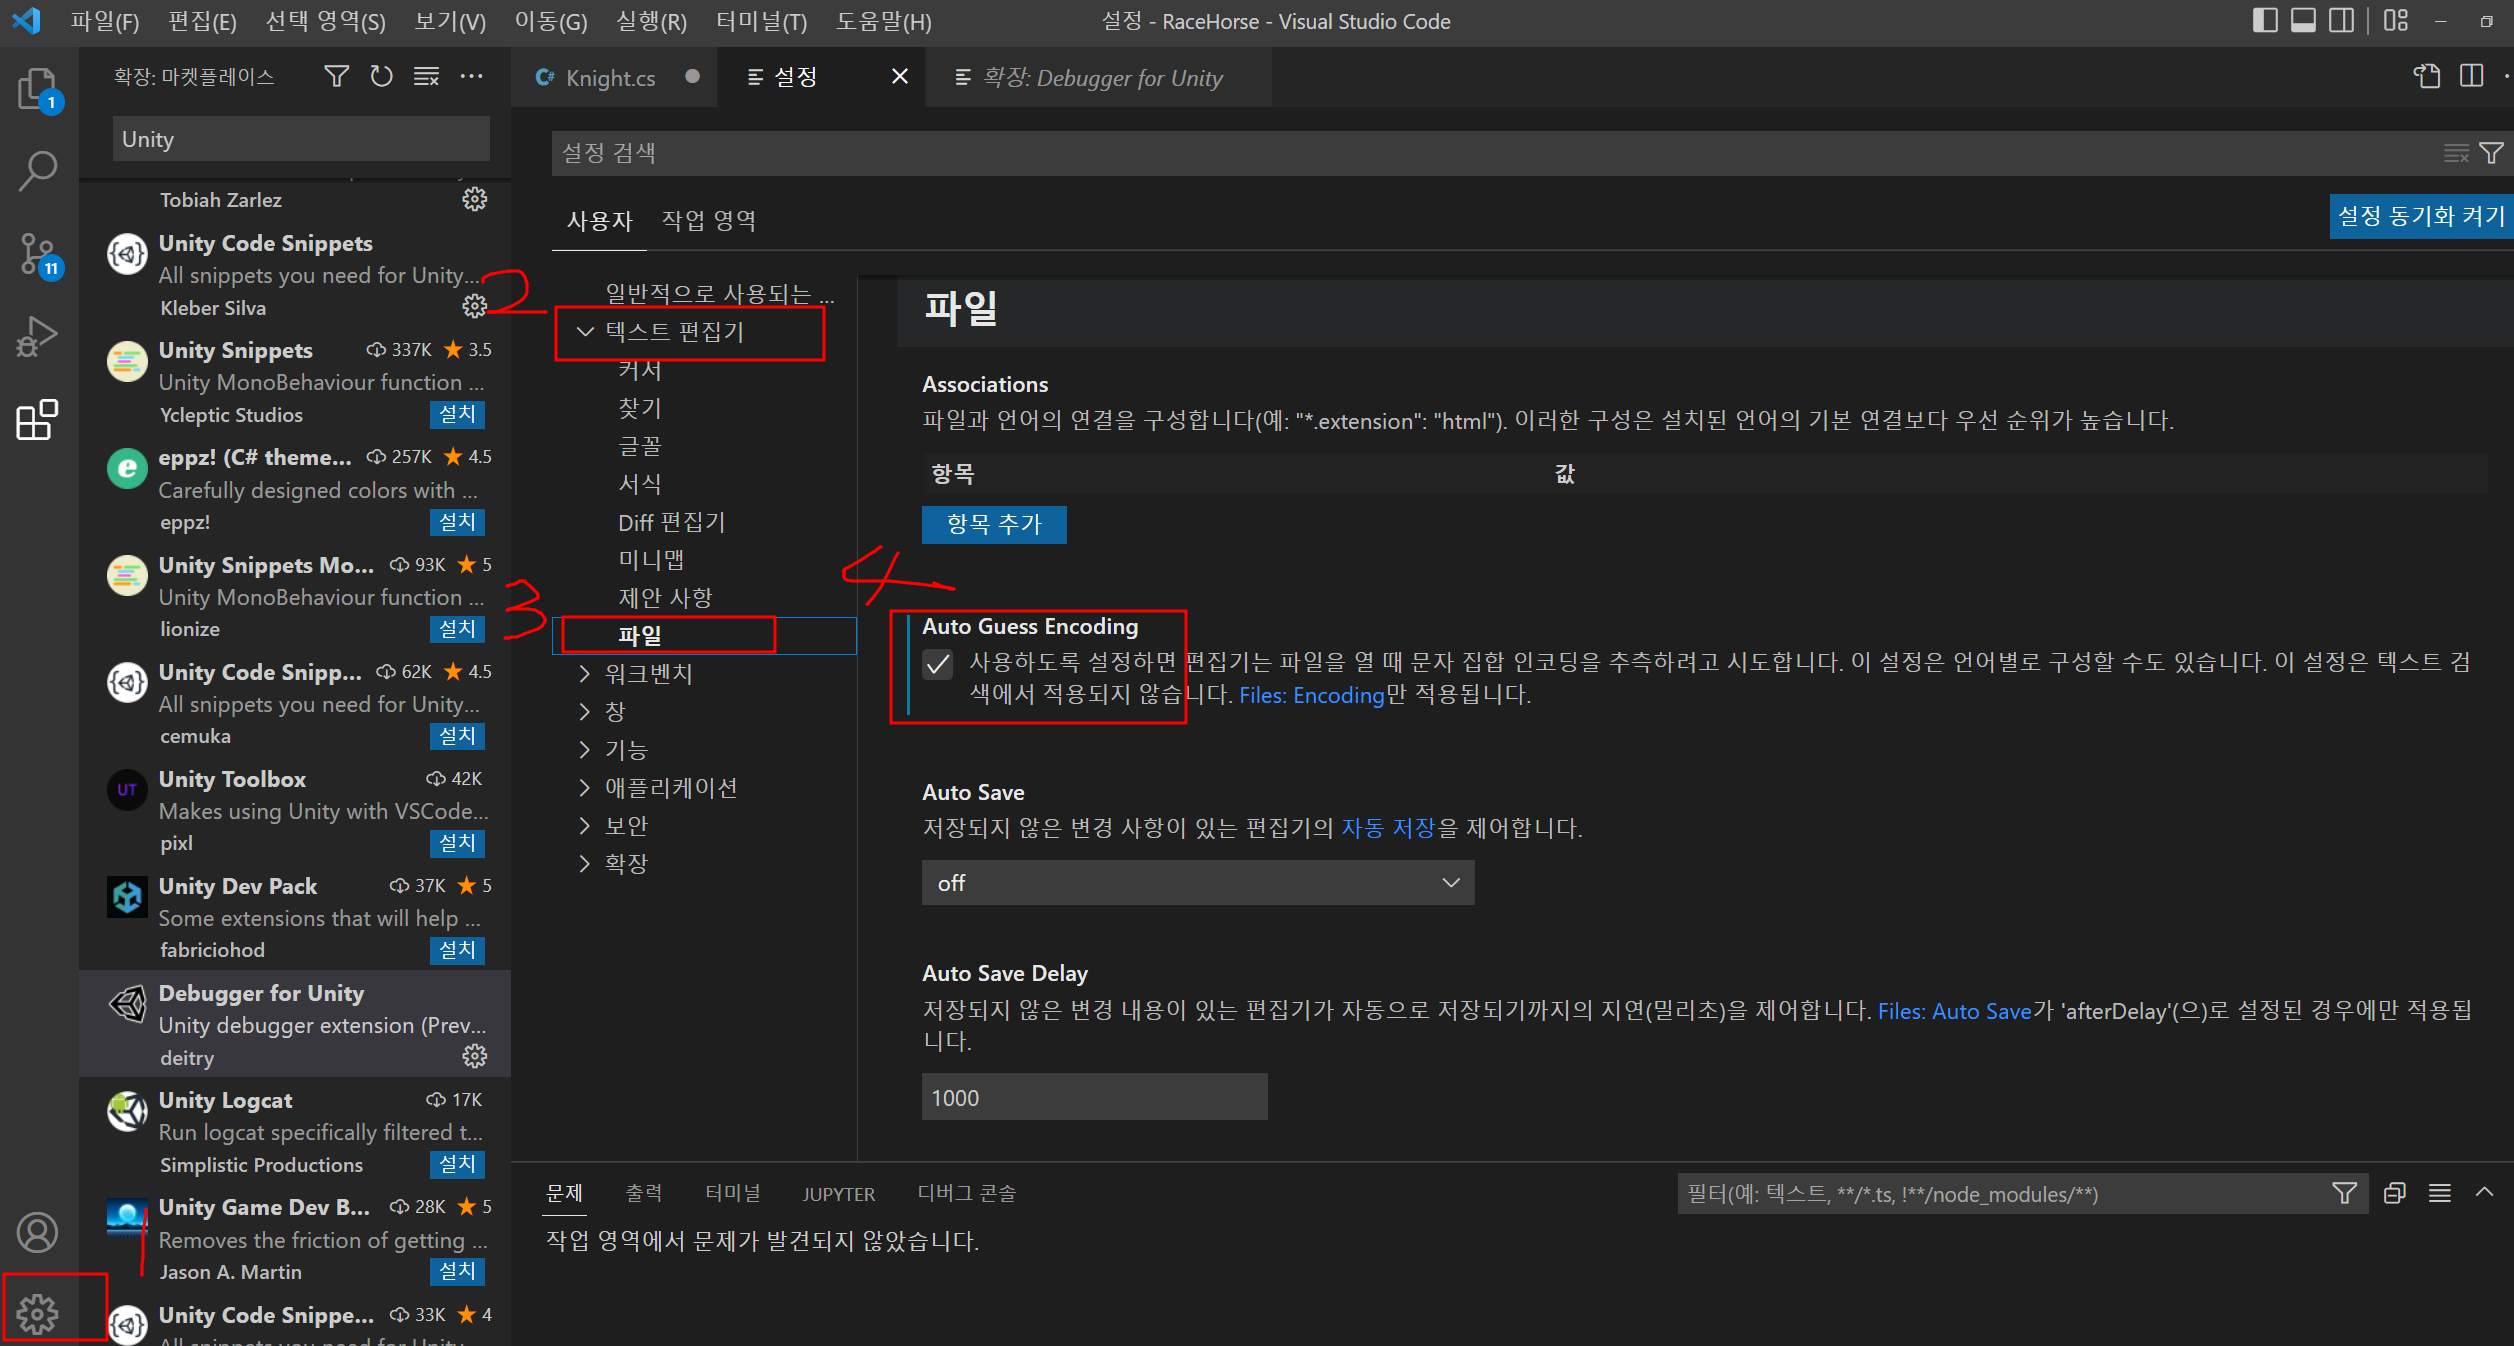Click the Extensions icon in the activity bar

(38, 420)
